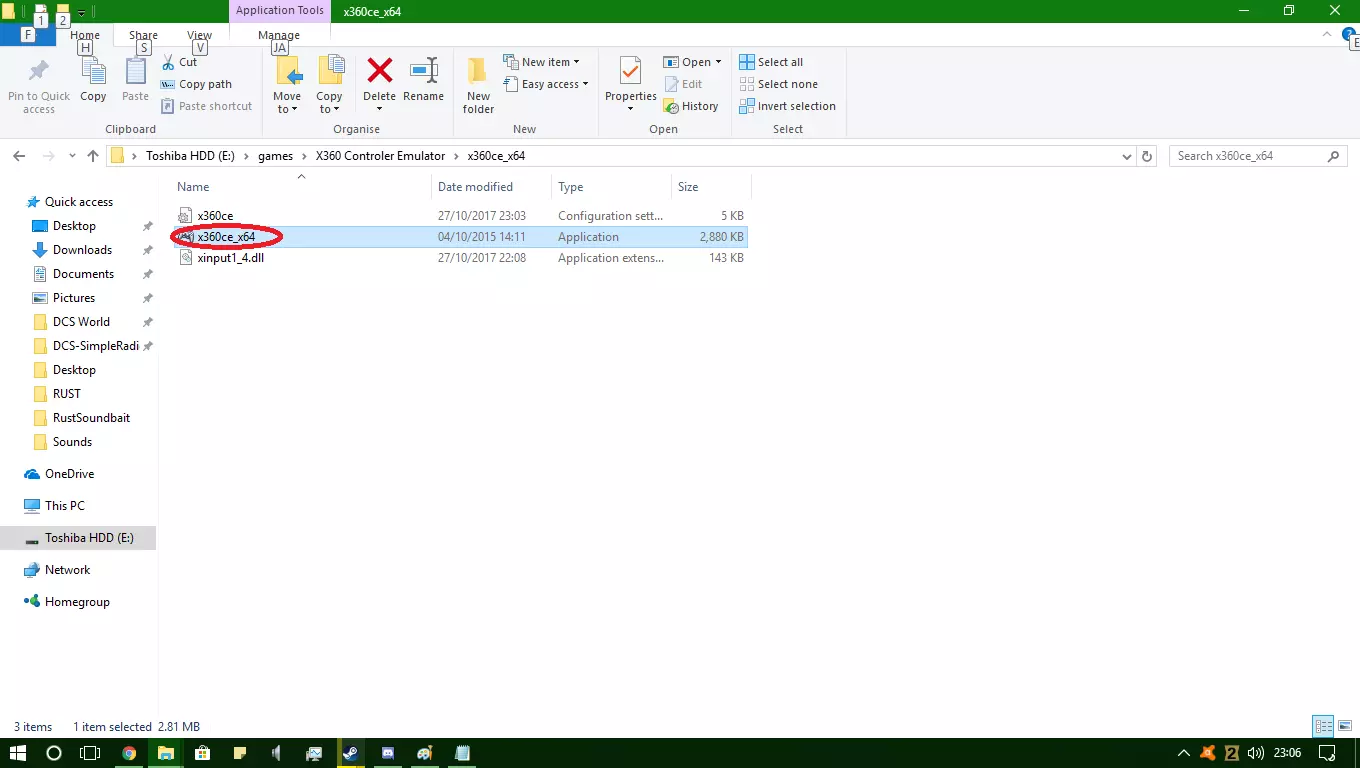Open the Avast tray icon
Viewport: 1360px width, 768px height.
(1208, 753)
